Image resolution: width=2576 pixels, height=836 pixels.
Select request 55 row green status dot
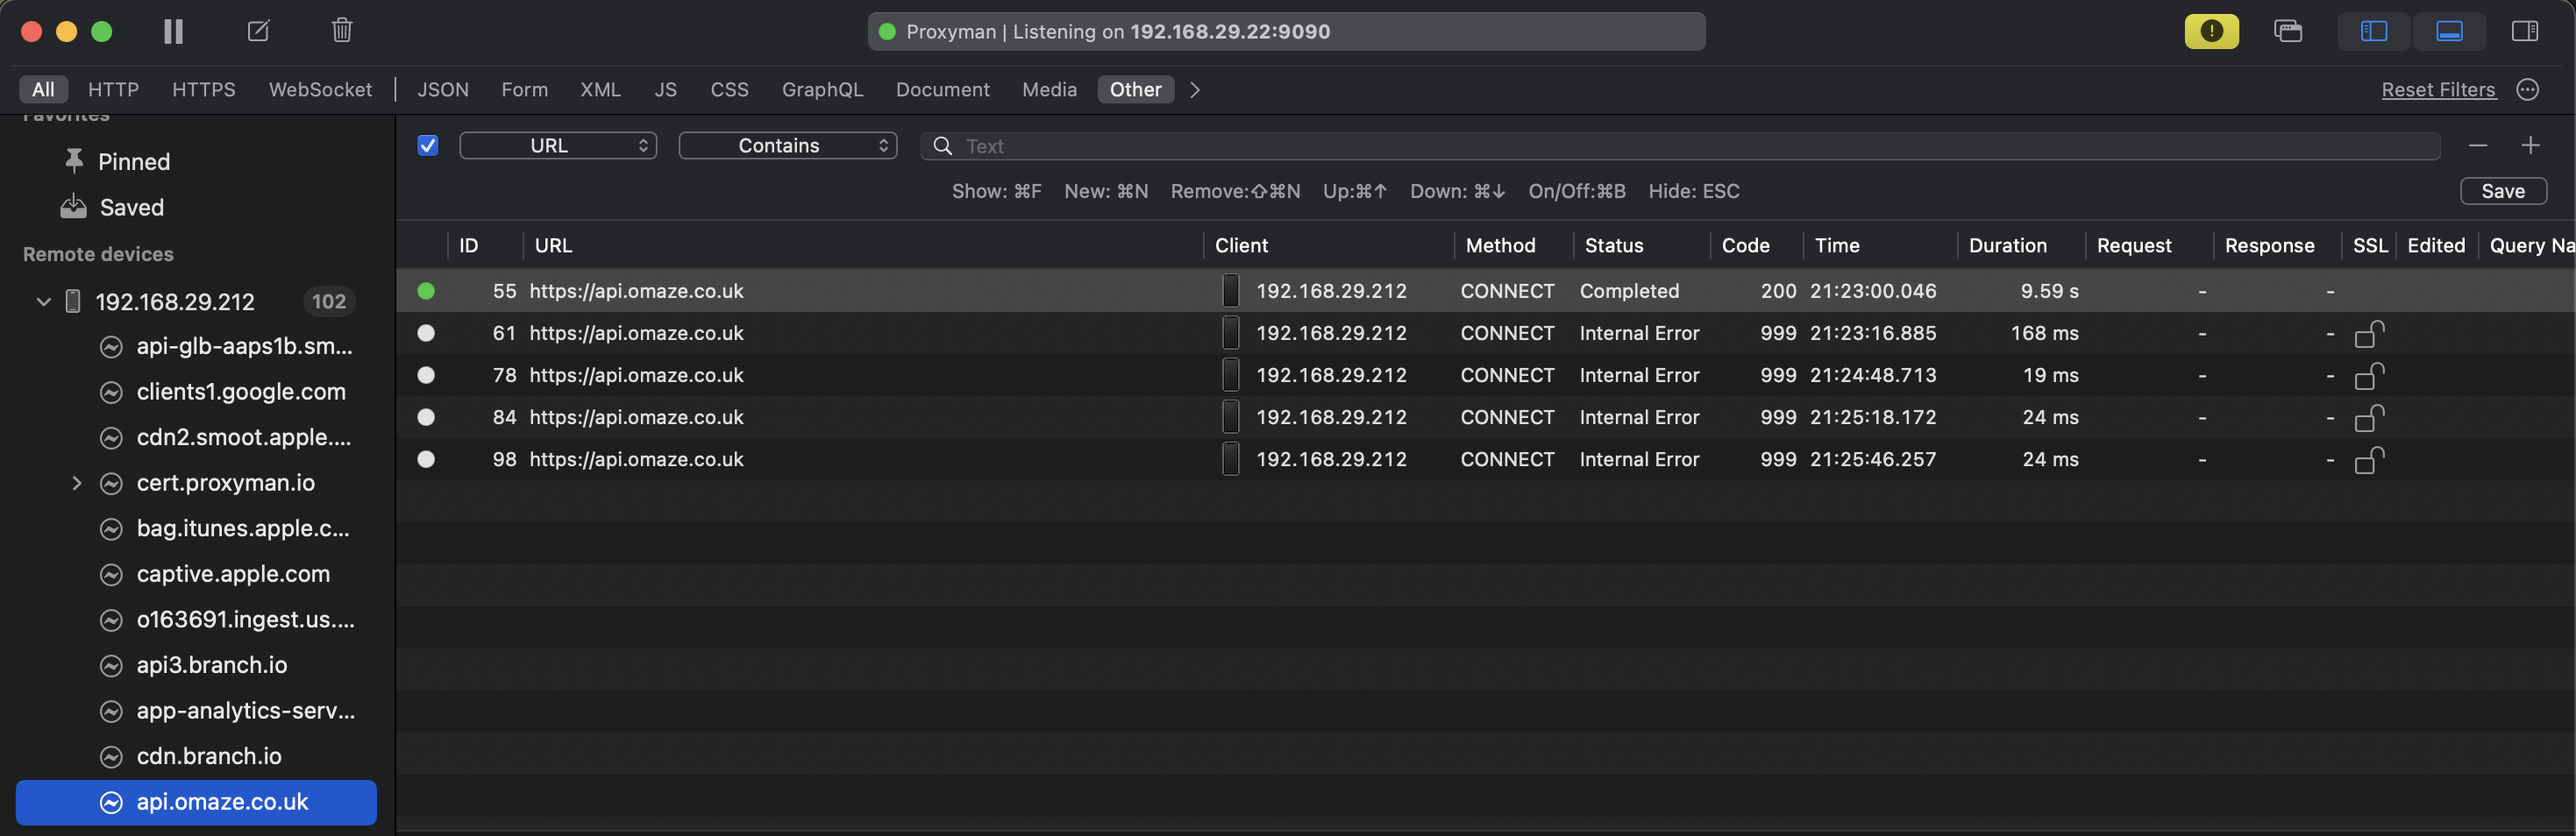tap(426, 291)
